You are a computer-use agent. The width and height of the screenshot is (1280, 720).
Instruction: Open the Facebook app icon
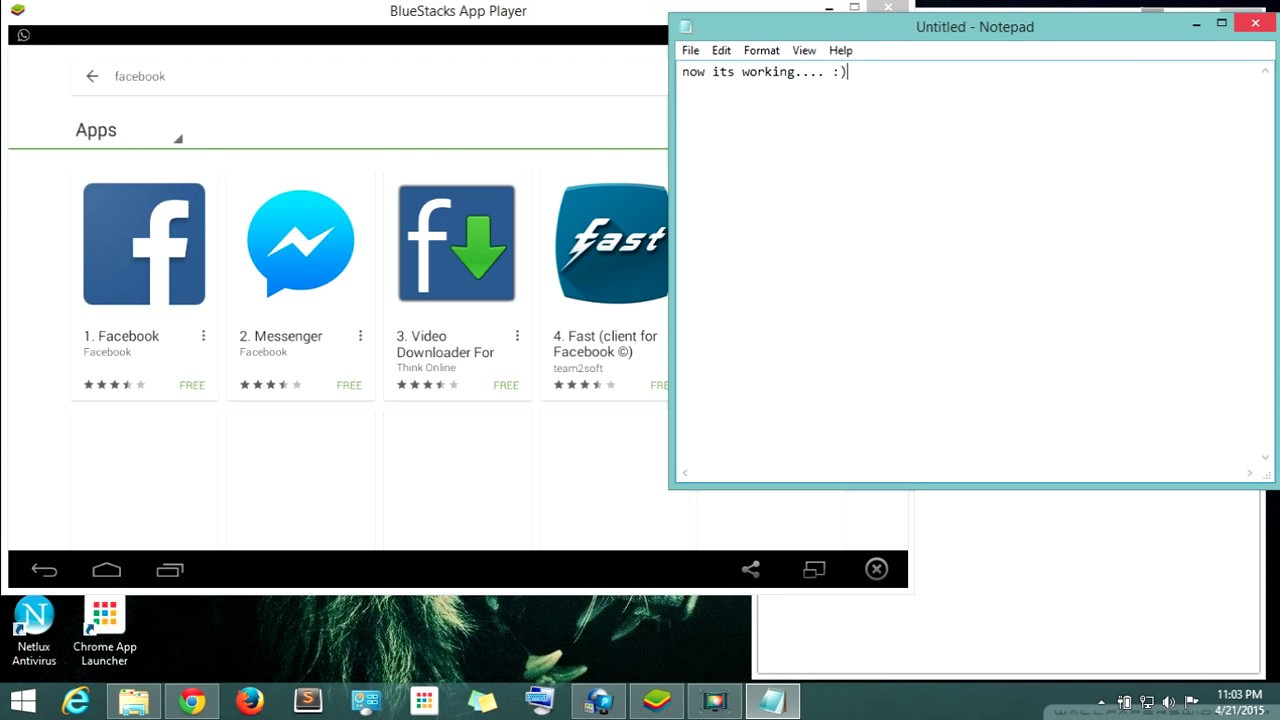point(144,244)
